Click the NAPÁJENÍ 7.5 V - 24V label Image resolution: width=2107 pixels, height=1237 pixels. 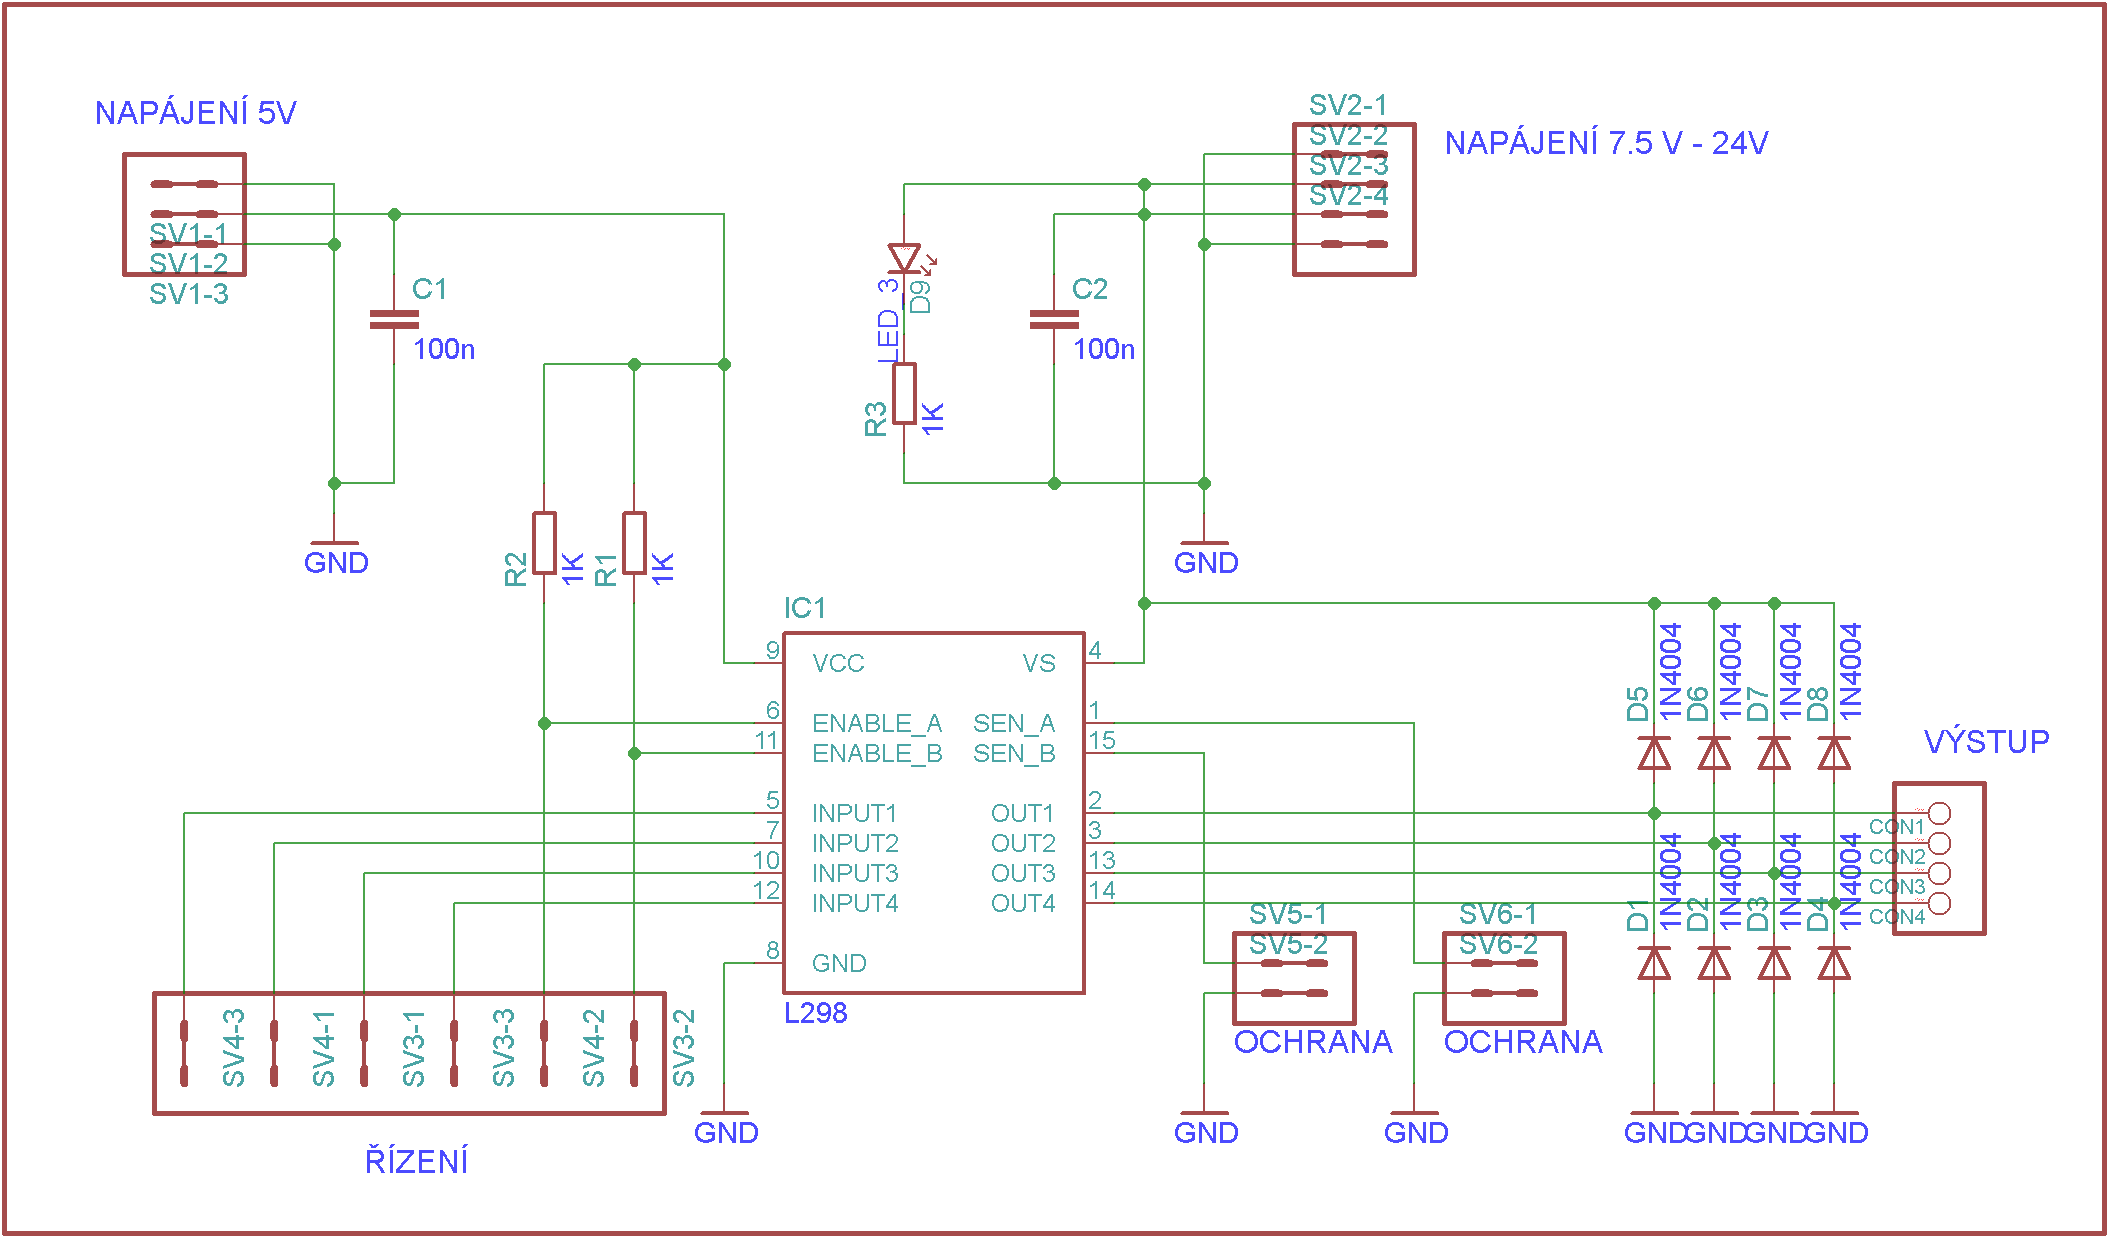(x=1606, y=143)
